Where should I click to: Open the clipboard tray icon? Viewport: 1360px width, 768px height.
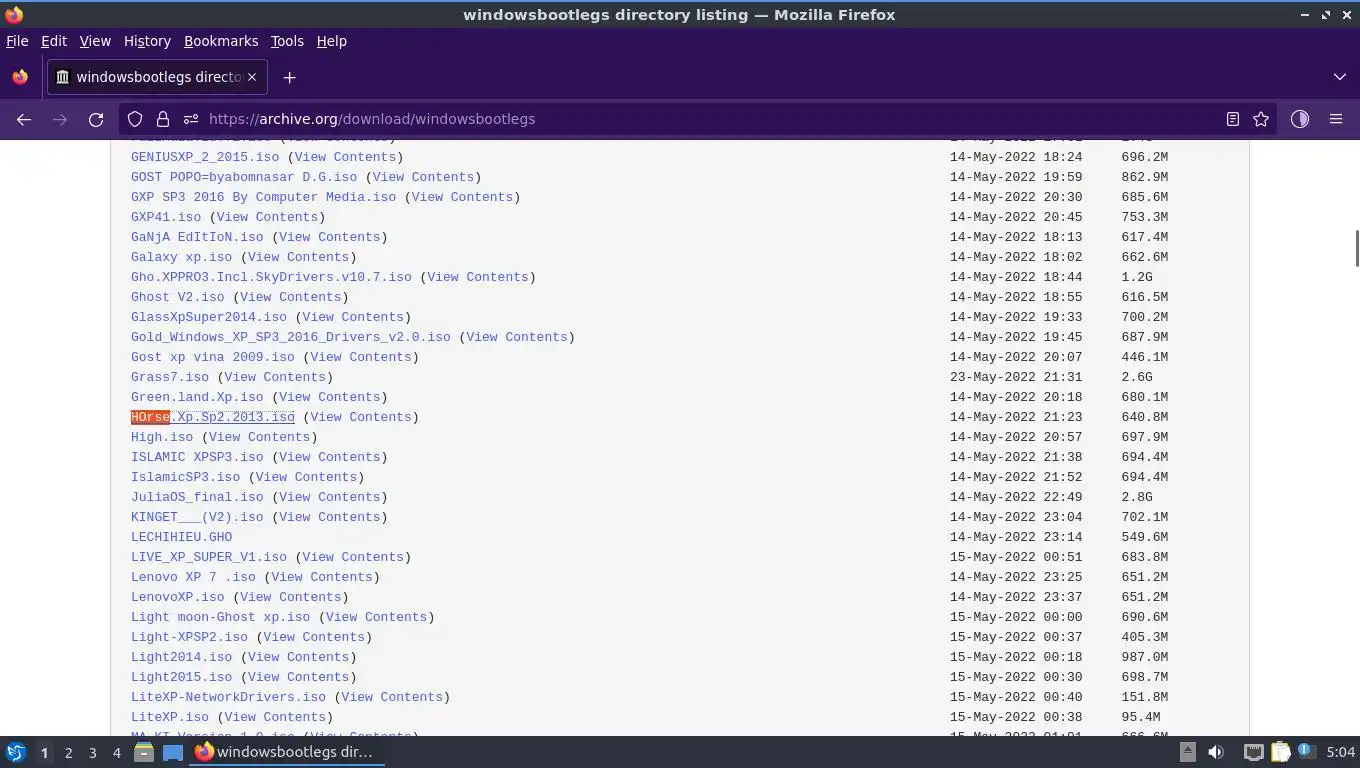click(x=1281, y=752)
